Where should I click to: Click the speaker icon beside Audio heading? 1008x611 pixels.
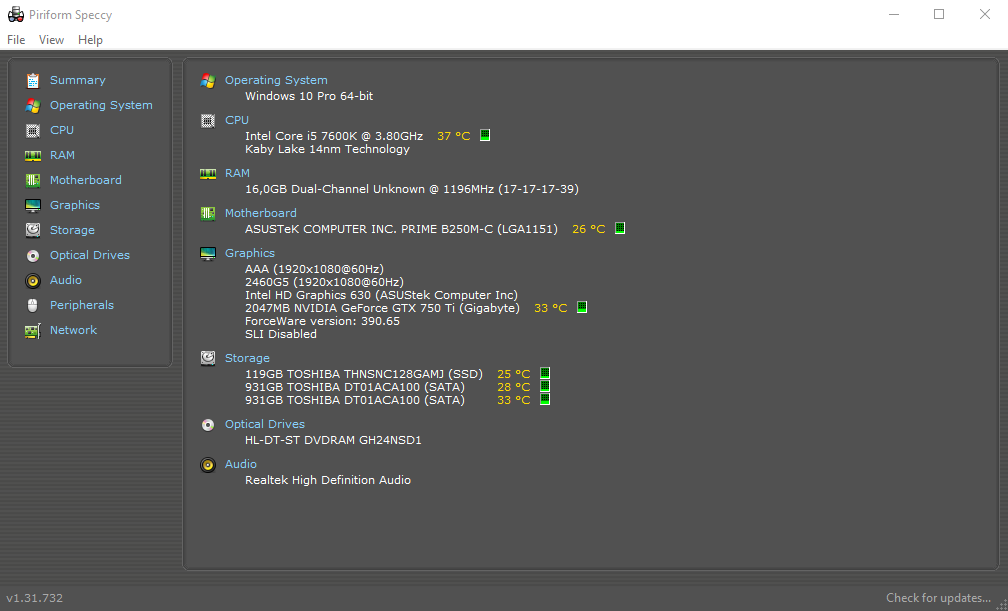tap(208, 464)
